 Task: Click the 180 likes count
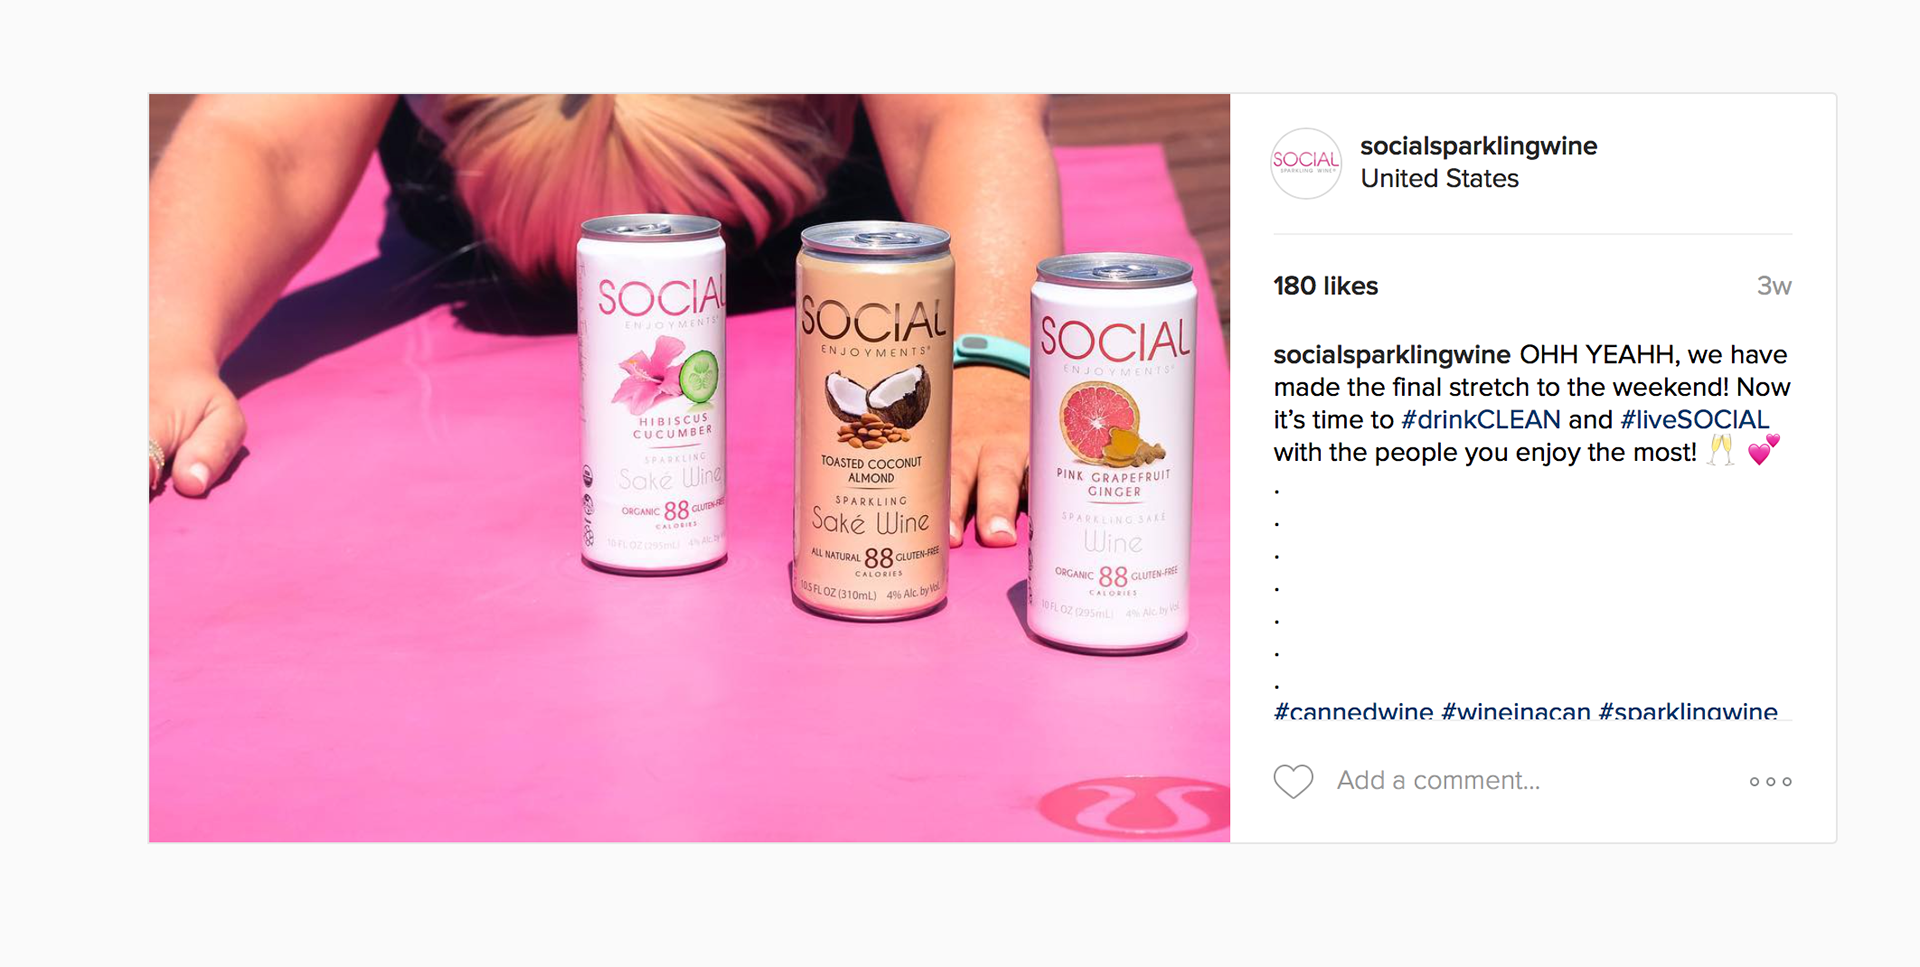1325,286
